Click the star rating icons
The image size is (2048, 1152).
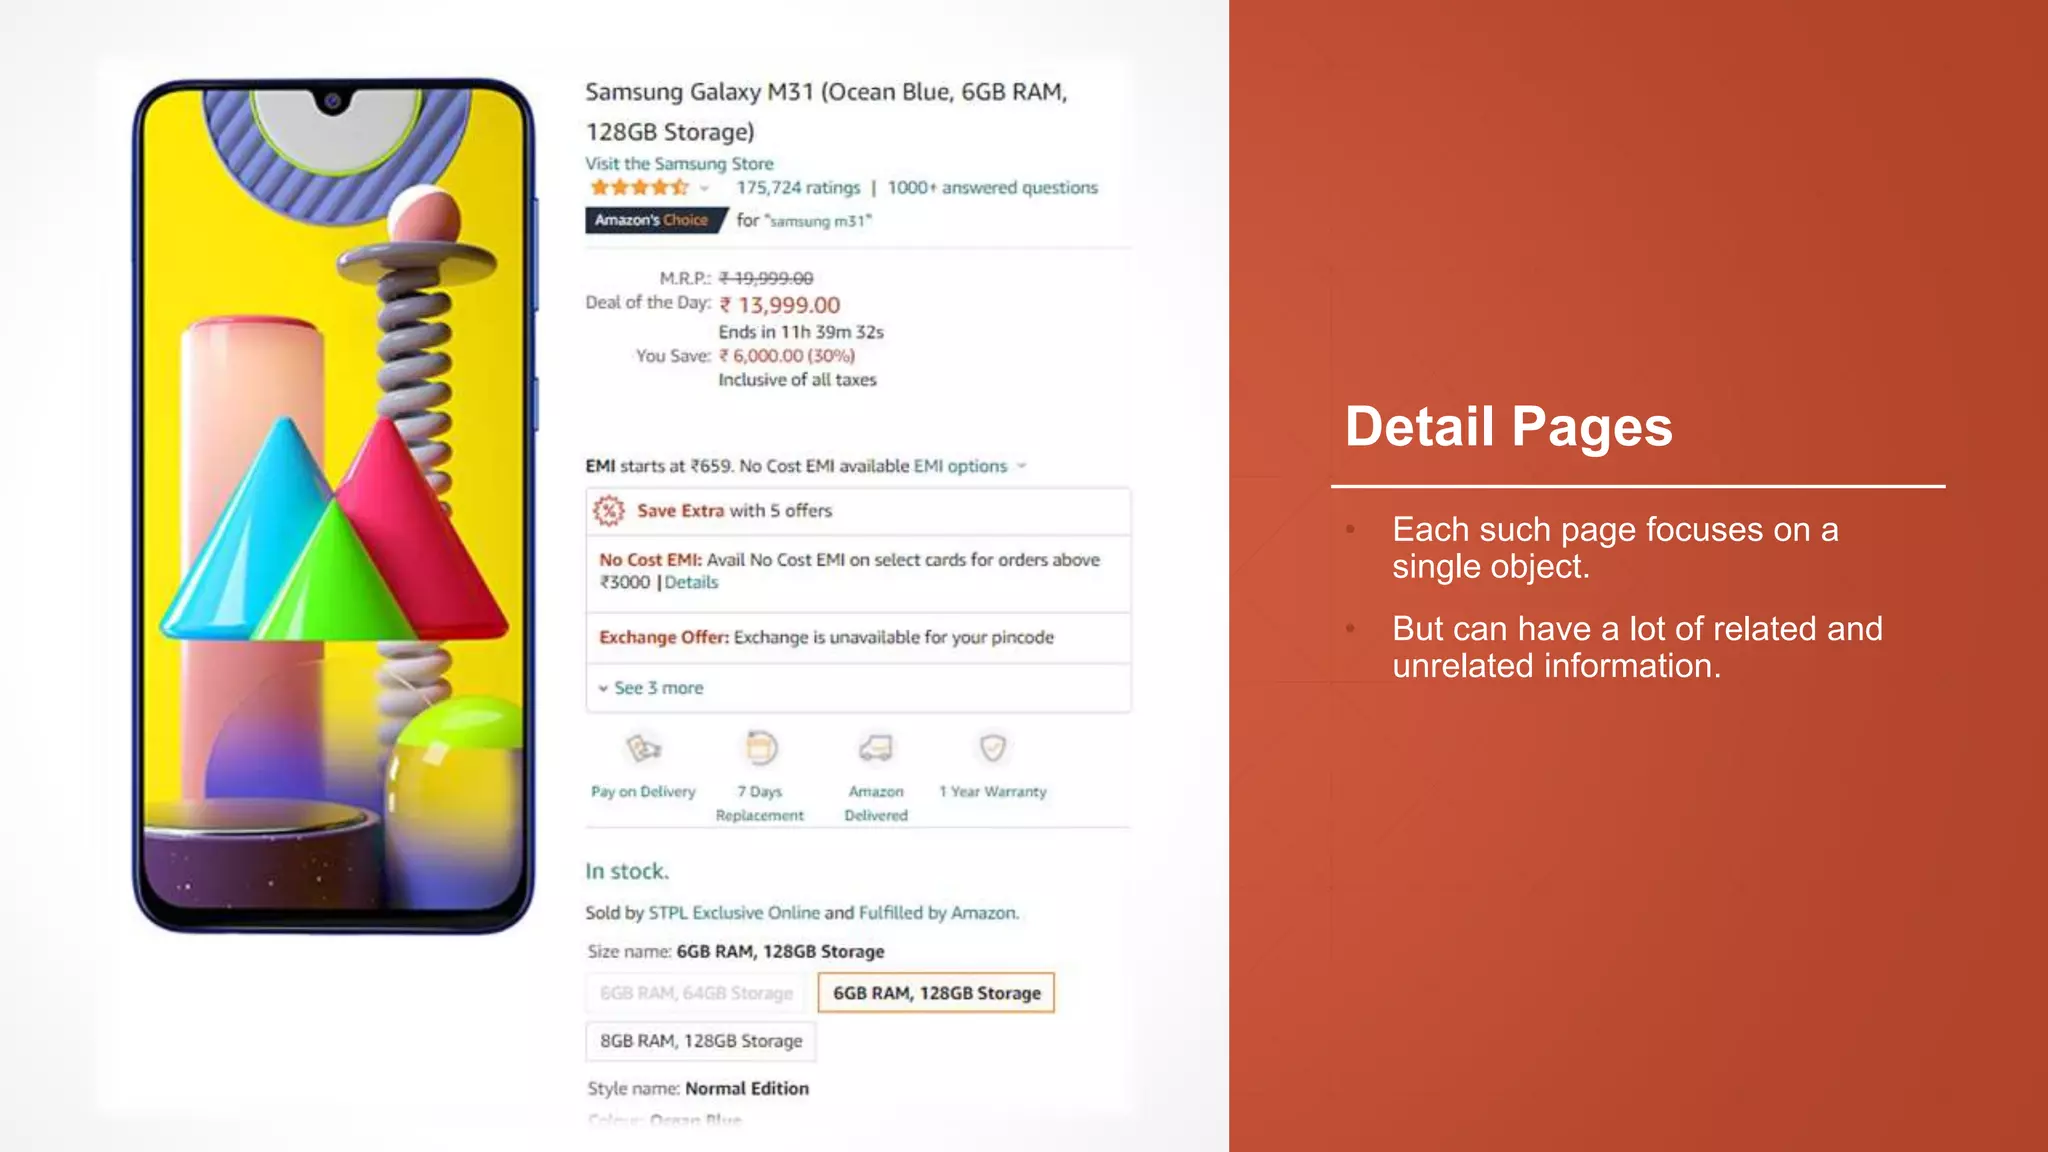[639, 187]
